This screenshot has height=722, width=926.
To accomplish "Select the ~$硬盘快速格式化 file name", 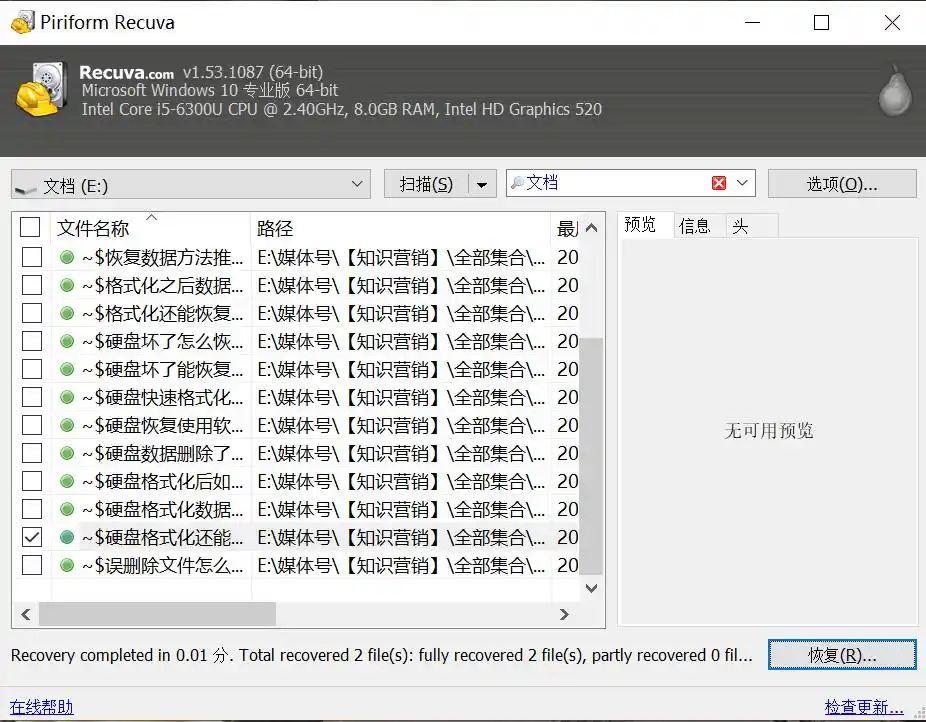I will [162, 397].
